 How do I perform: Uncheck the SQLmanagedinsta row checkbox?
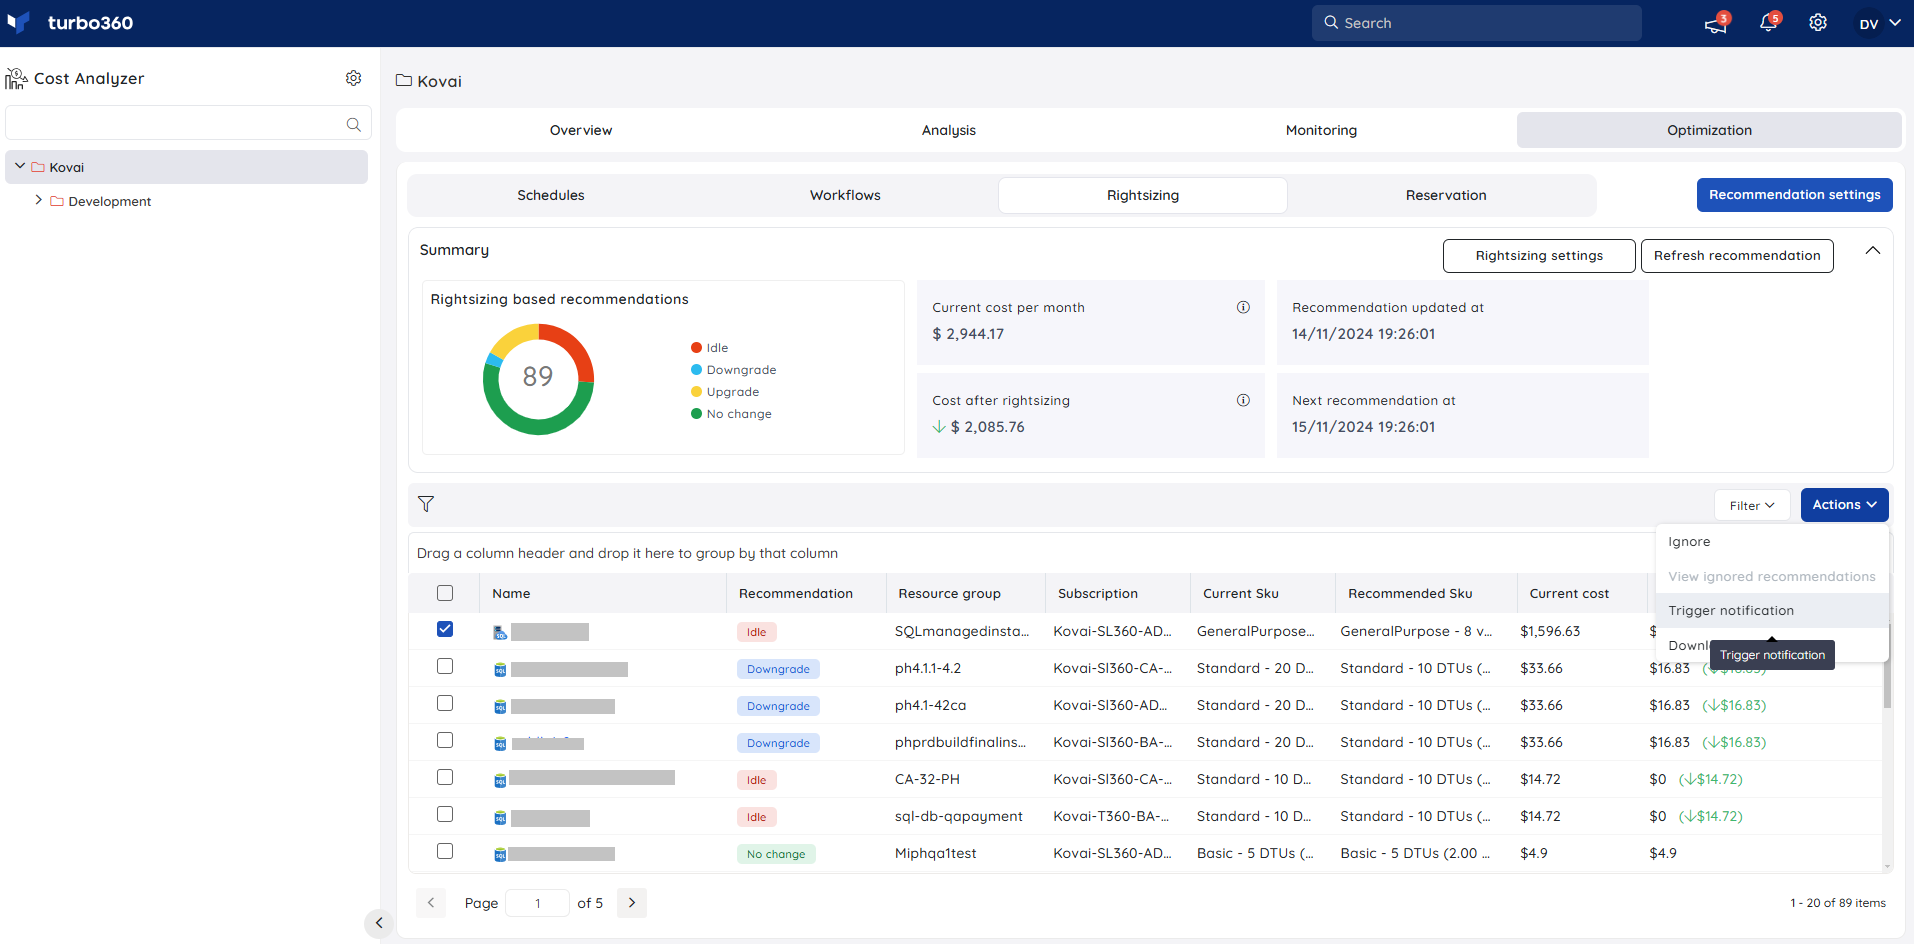(x=445, y=629)
